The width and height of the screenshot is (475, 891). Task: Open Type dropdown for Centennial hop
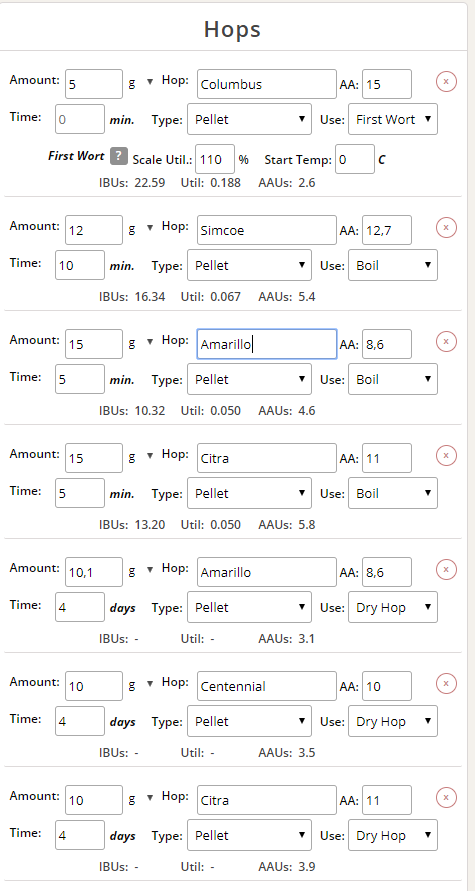pos(249,721)
